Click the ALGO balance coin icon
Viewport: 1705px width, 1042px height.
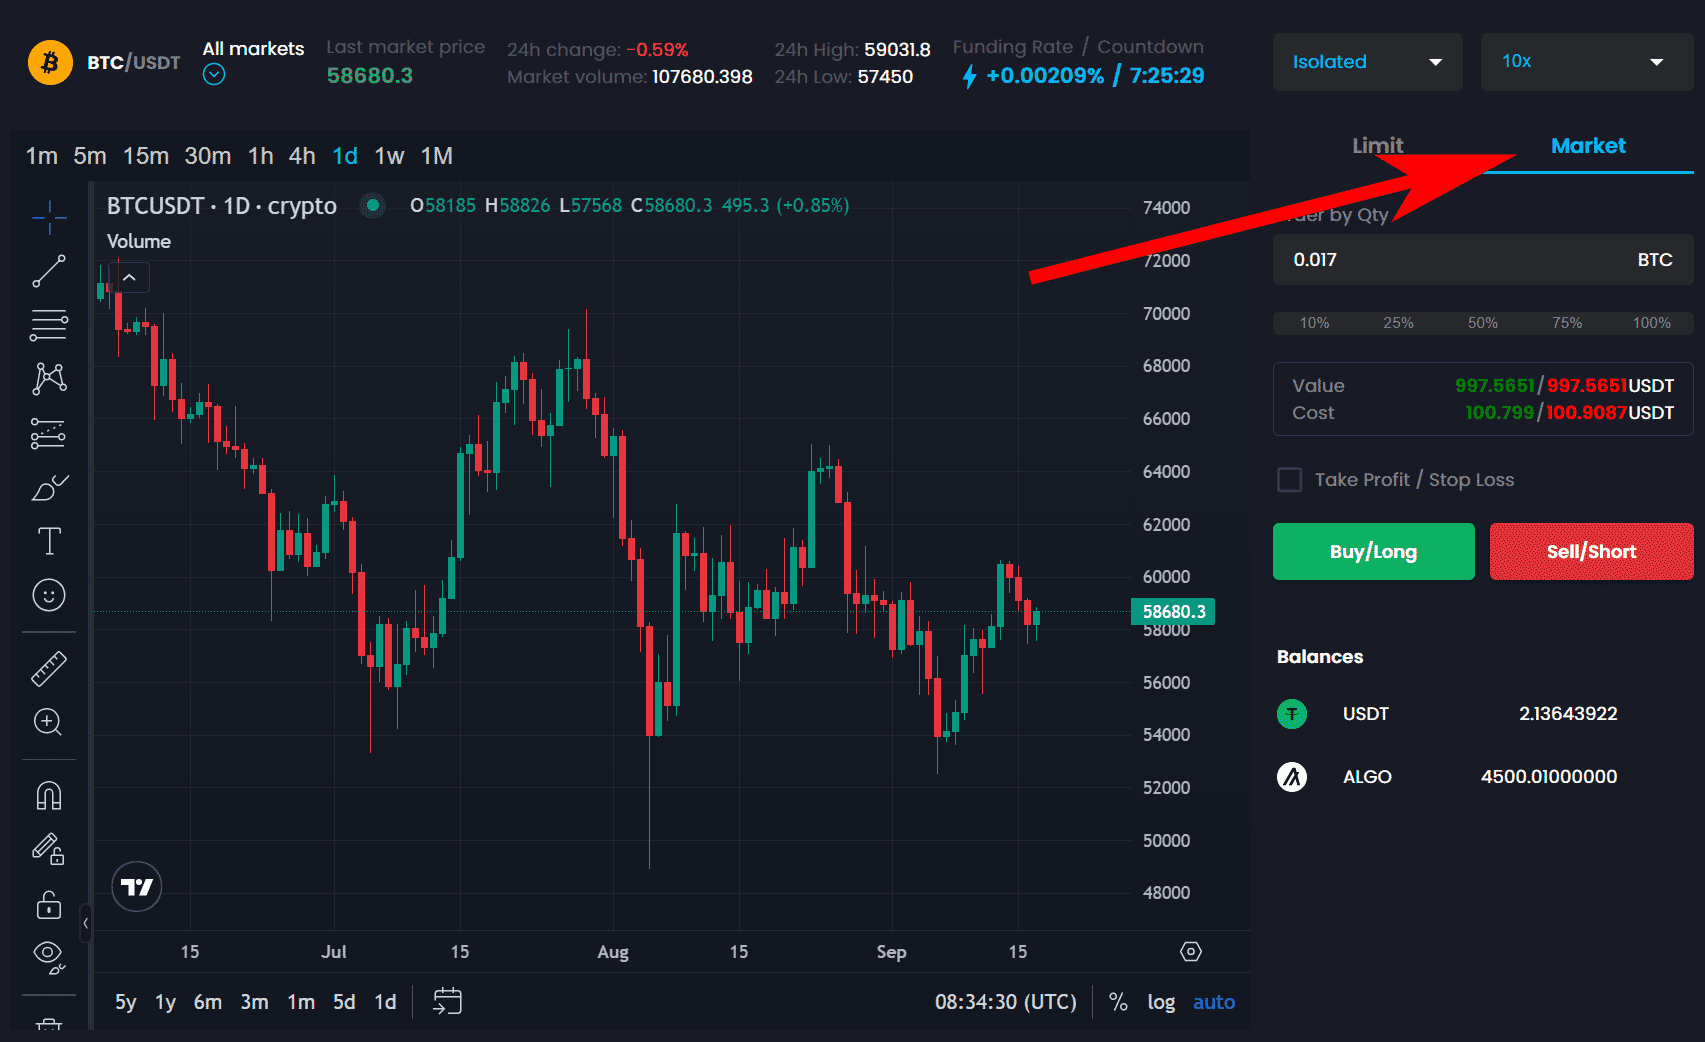(1292, 777)
